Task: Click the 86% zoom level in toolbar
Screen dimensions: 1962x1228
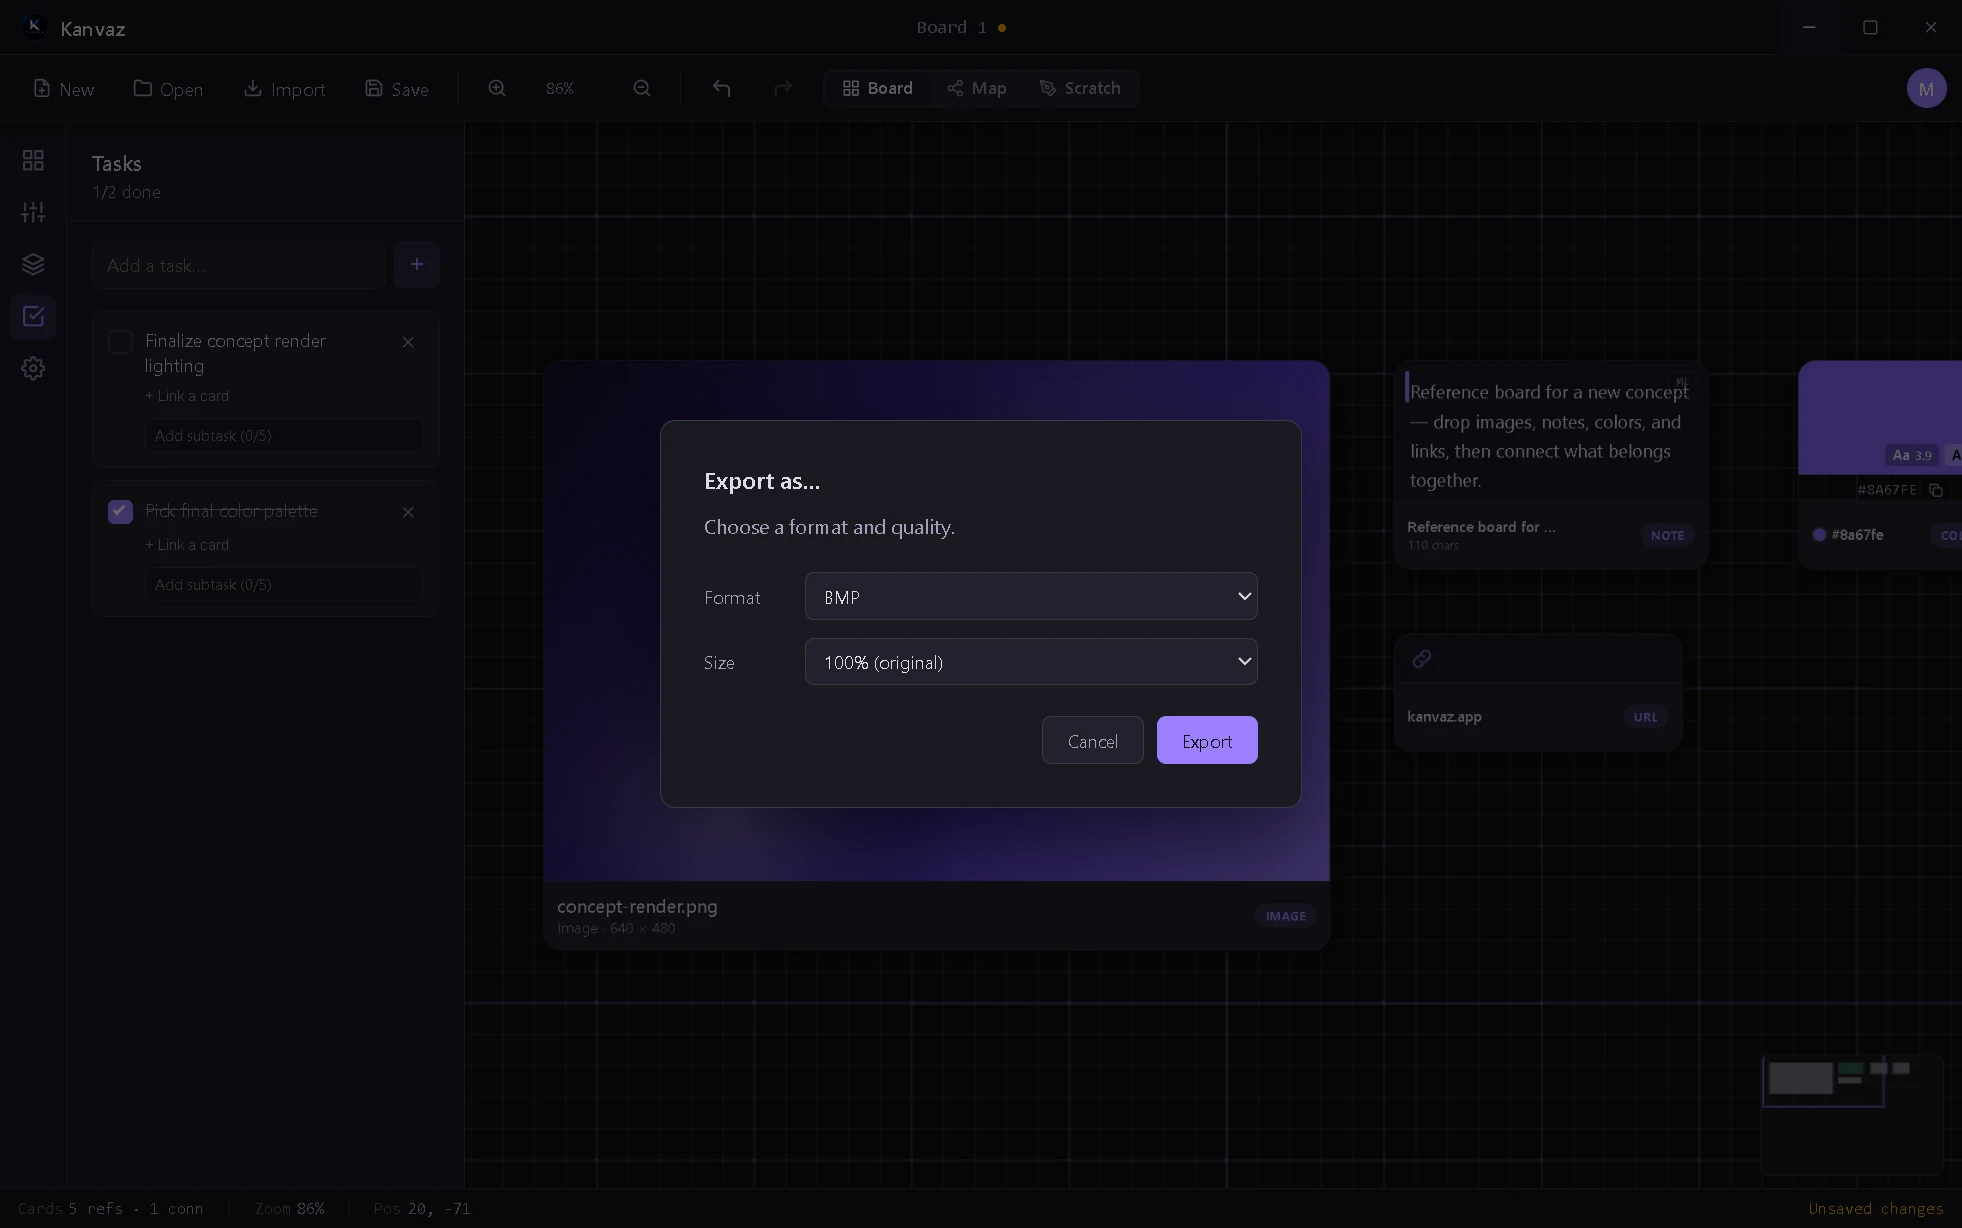Action: (560, 88)
